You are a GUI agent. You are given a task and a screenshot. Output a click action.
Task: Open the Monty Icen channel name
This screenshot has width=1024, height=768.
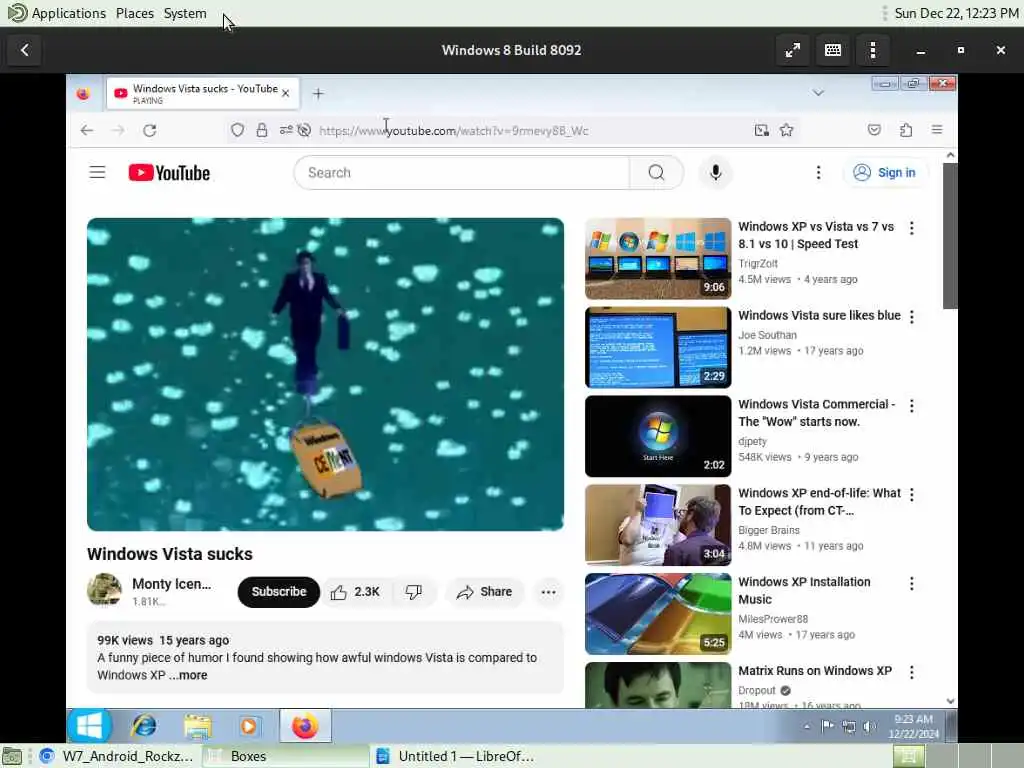coord(172,584)
